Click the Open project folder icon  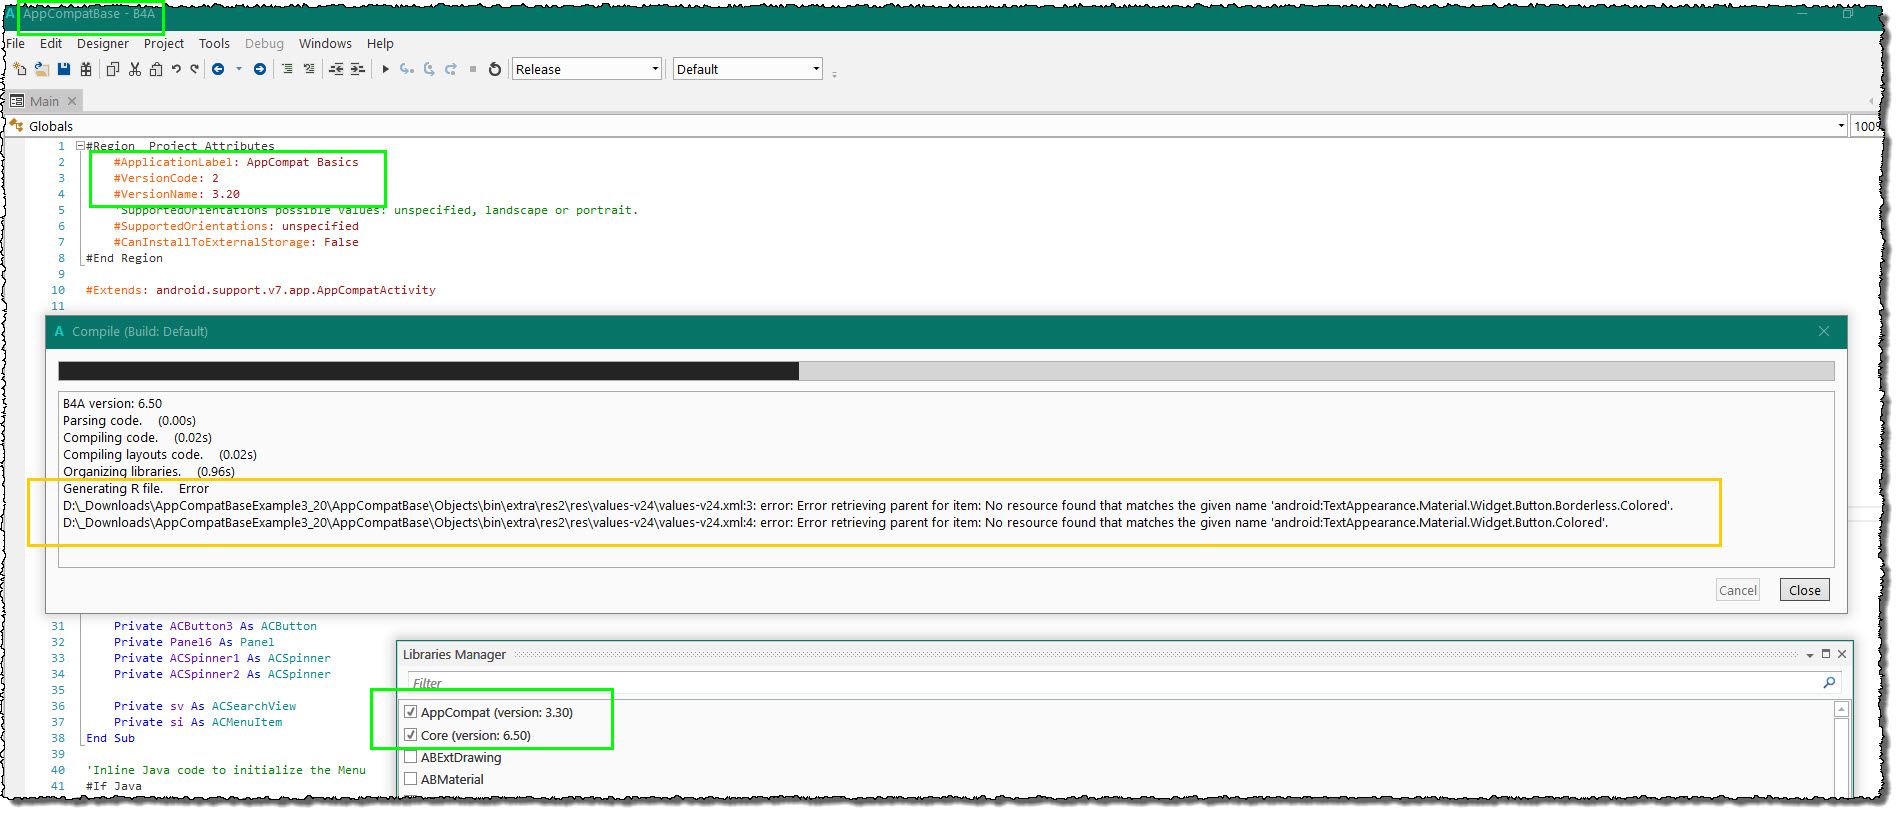coord(42,69)
